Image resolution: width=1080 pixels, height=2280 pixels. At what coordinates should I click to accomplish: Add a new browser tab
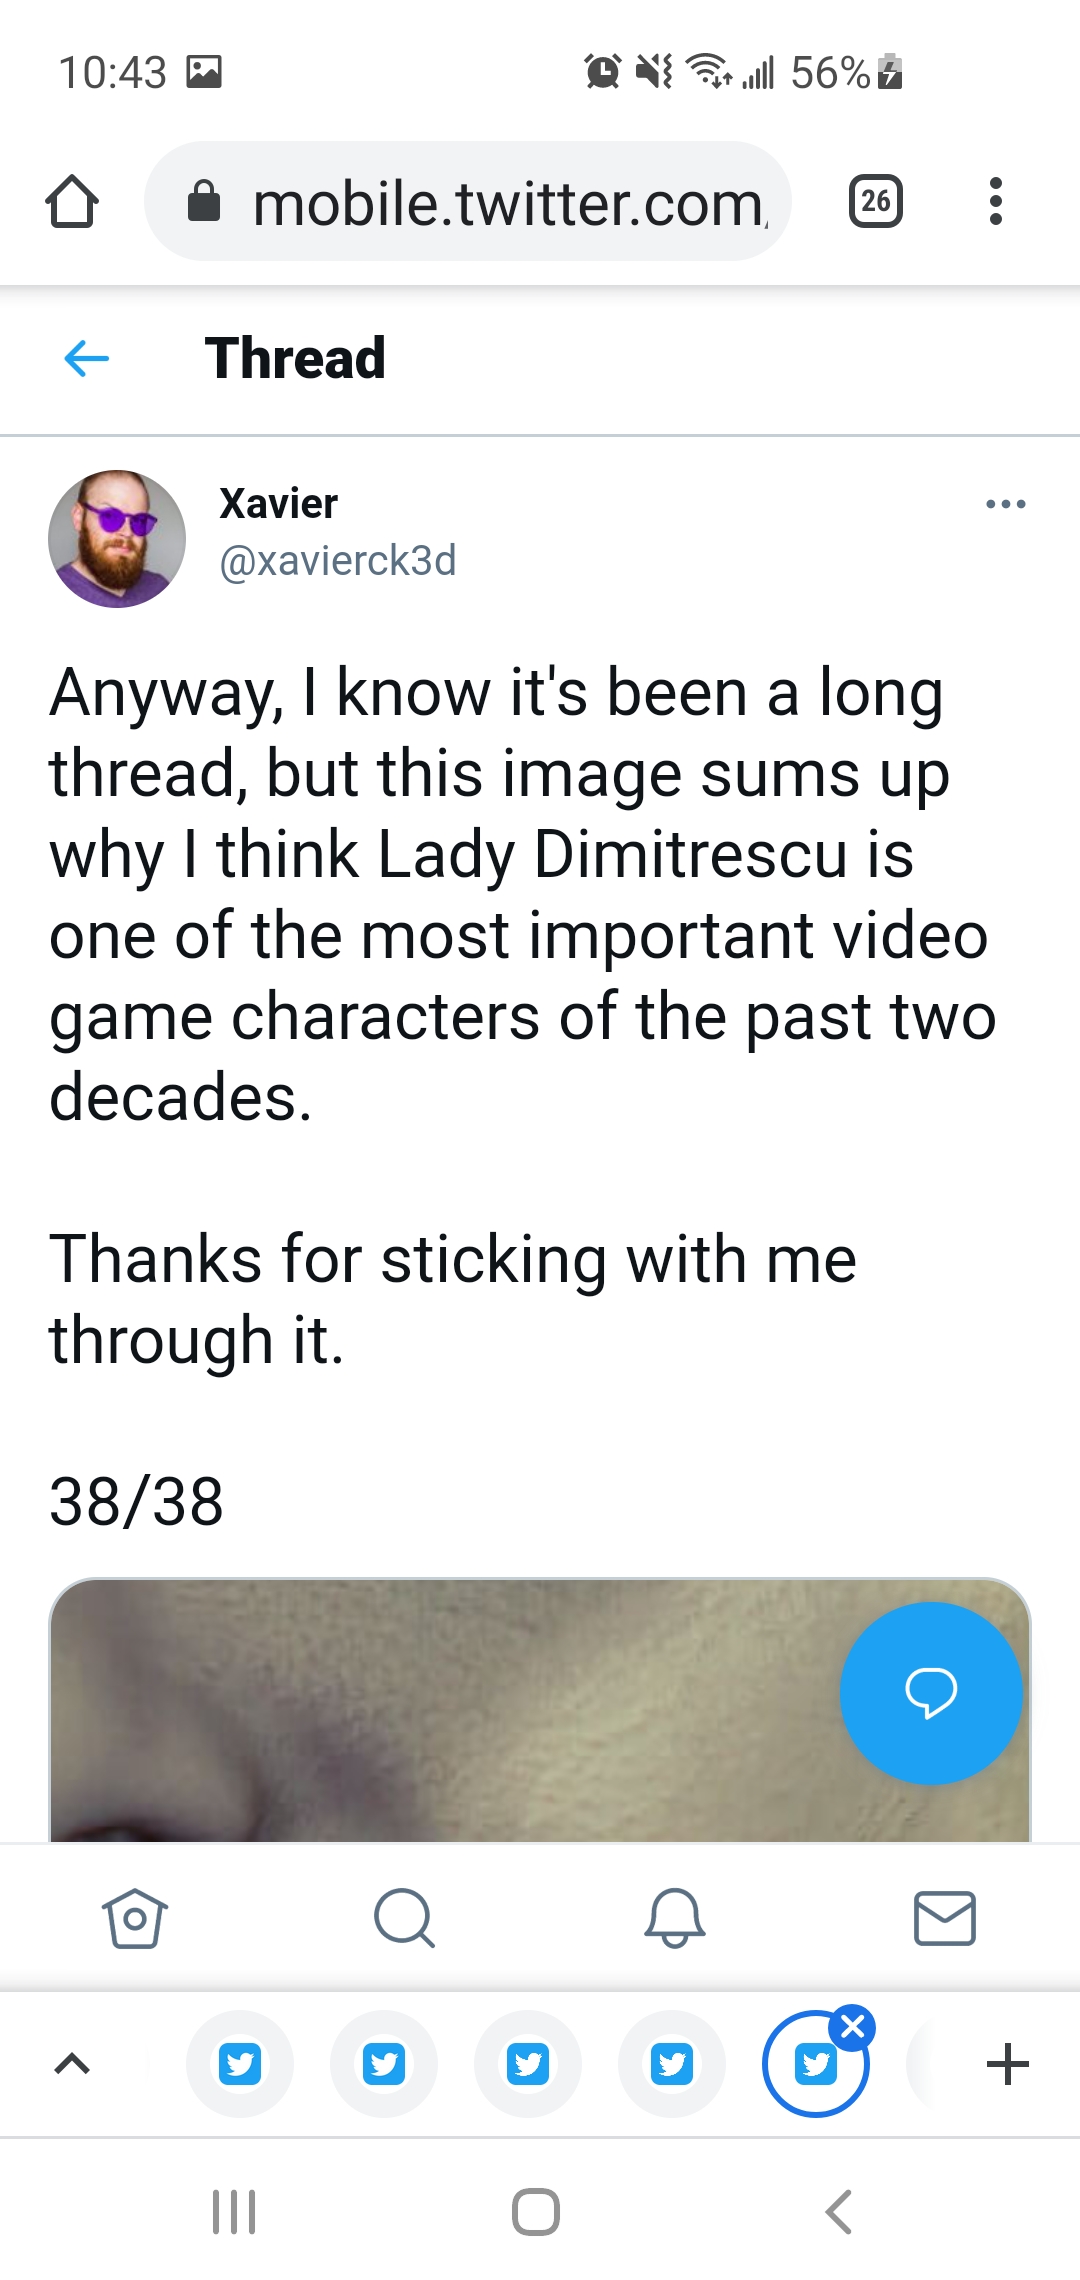click(1007, 2064)
